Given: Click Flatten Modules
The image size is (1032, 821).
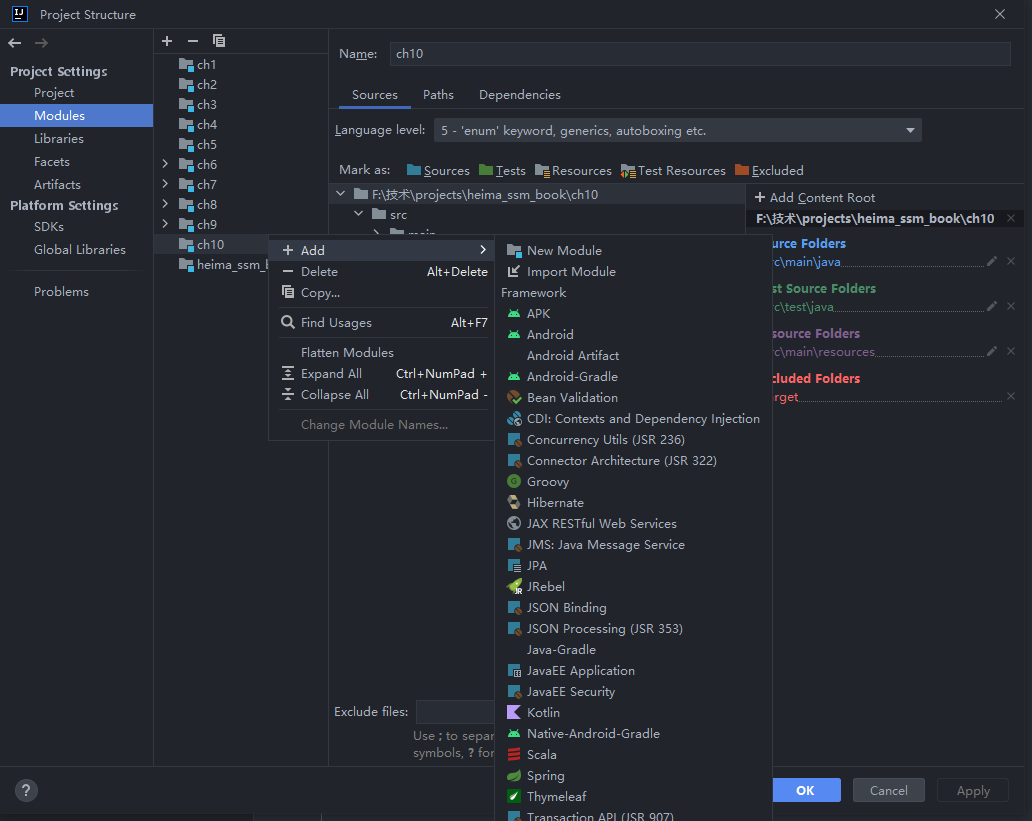Looking at the screenshot, I should pyautogui.click(x=383, y=352).
